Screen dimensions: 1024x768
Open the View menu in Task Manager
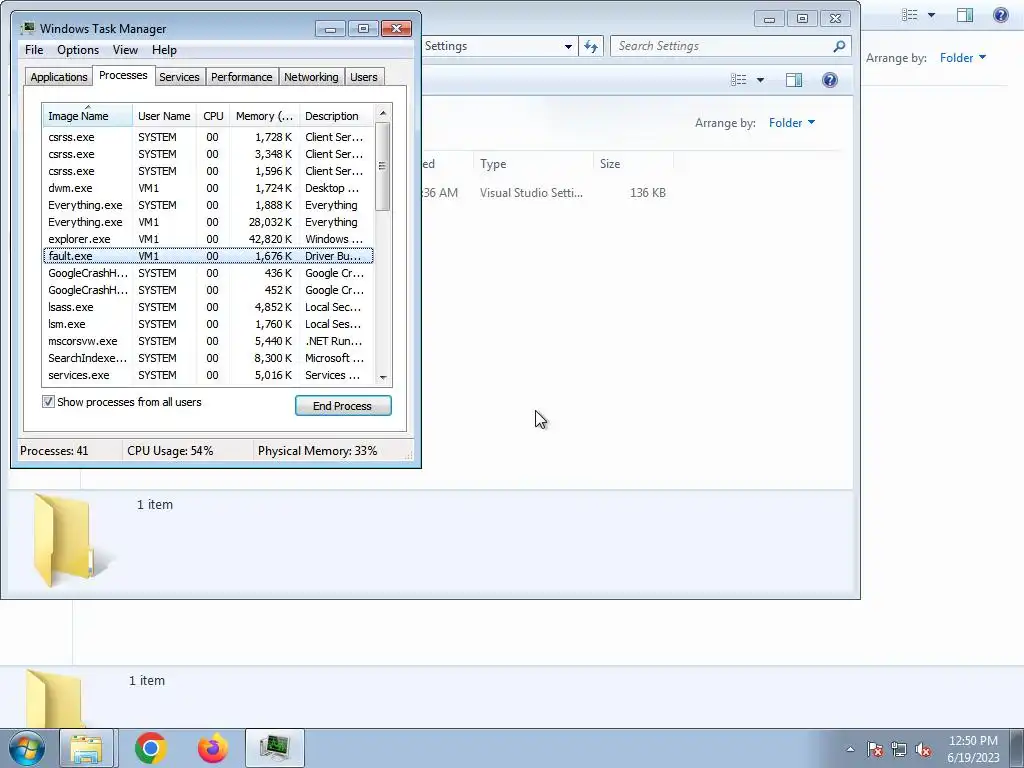tap(125, 50)
